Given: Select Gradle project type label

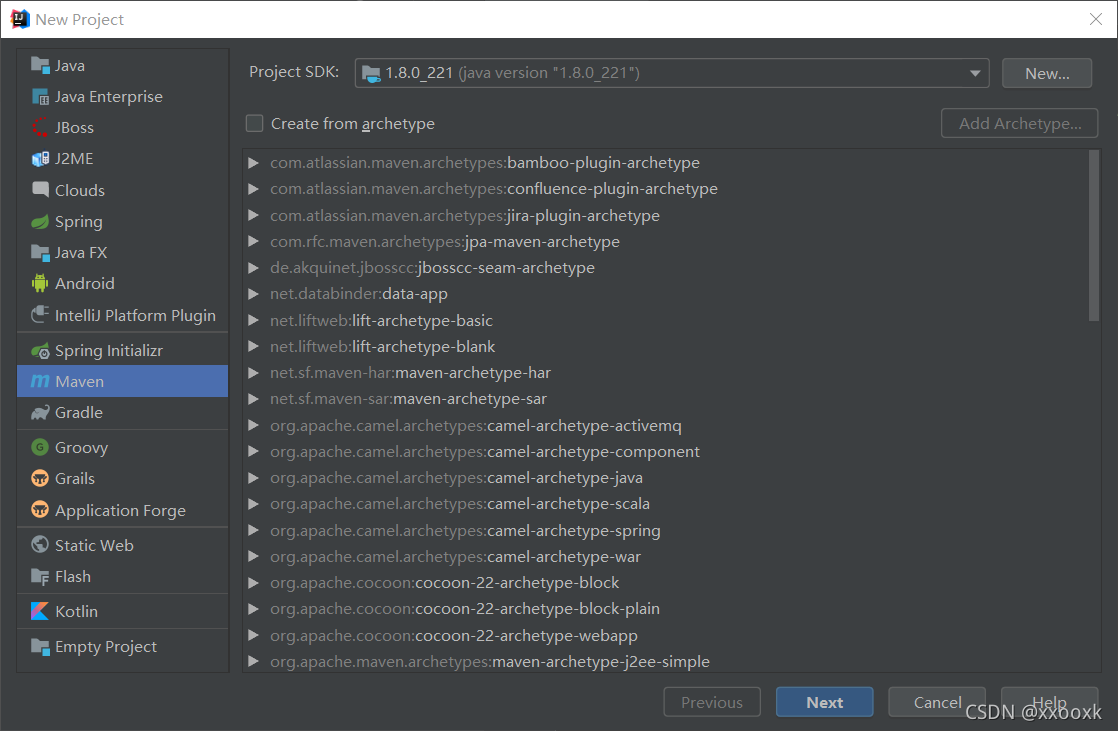Looking at the screenshot, I should click(x=78, y=412).
